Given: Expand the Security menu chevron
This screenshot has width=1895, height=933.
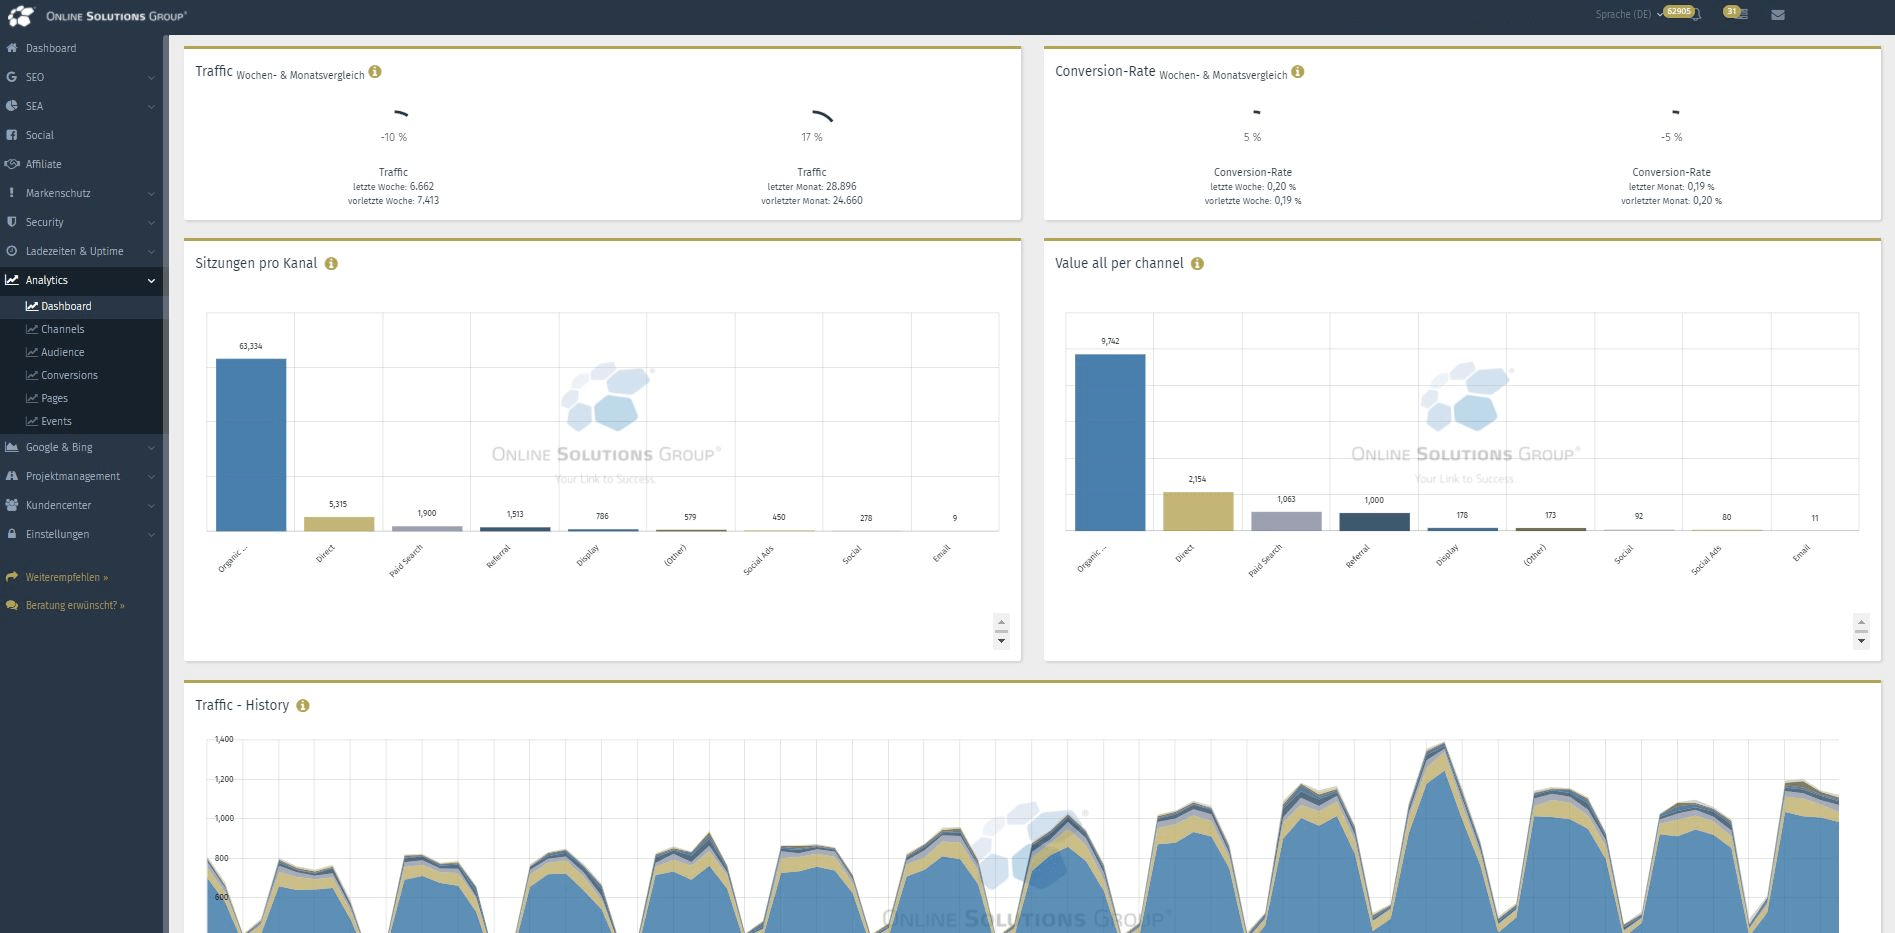Looking at the screenshot, I should click(151, 222).
